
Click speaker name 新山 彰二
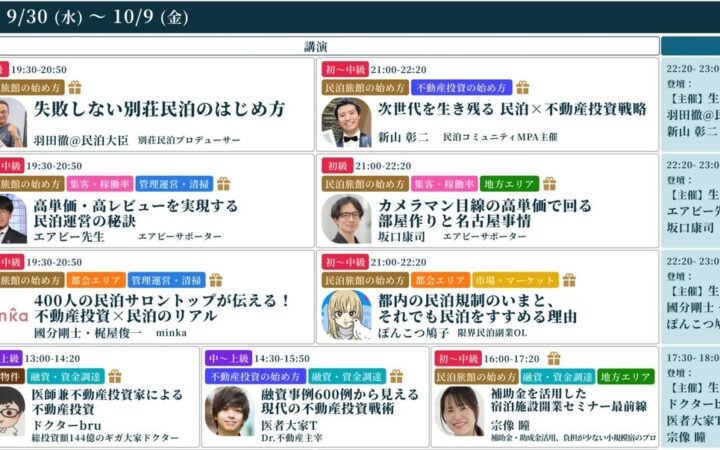point(403,136)
